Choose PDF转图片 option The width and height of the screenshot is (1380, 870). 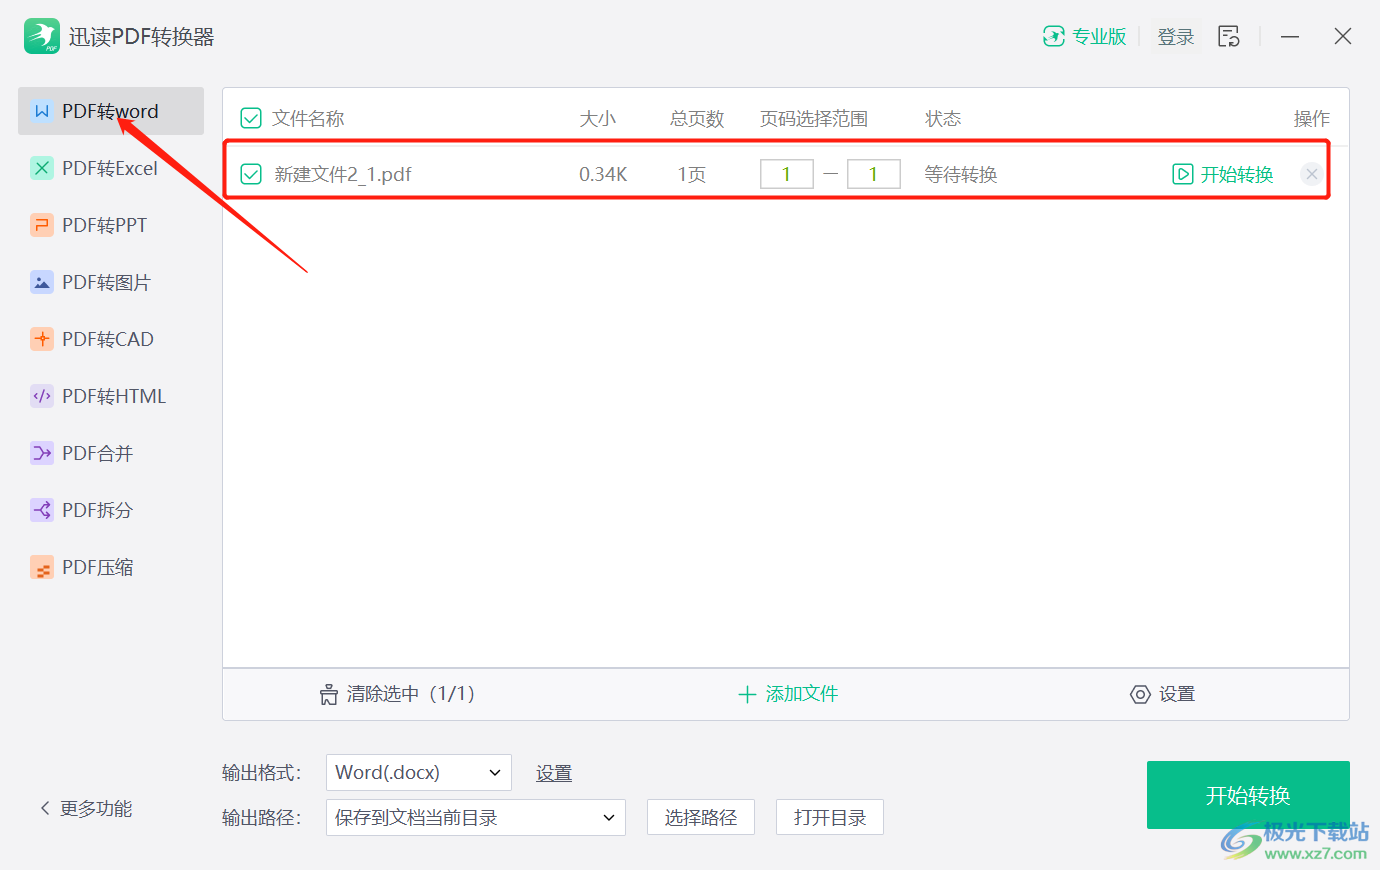[111, 282]
